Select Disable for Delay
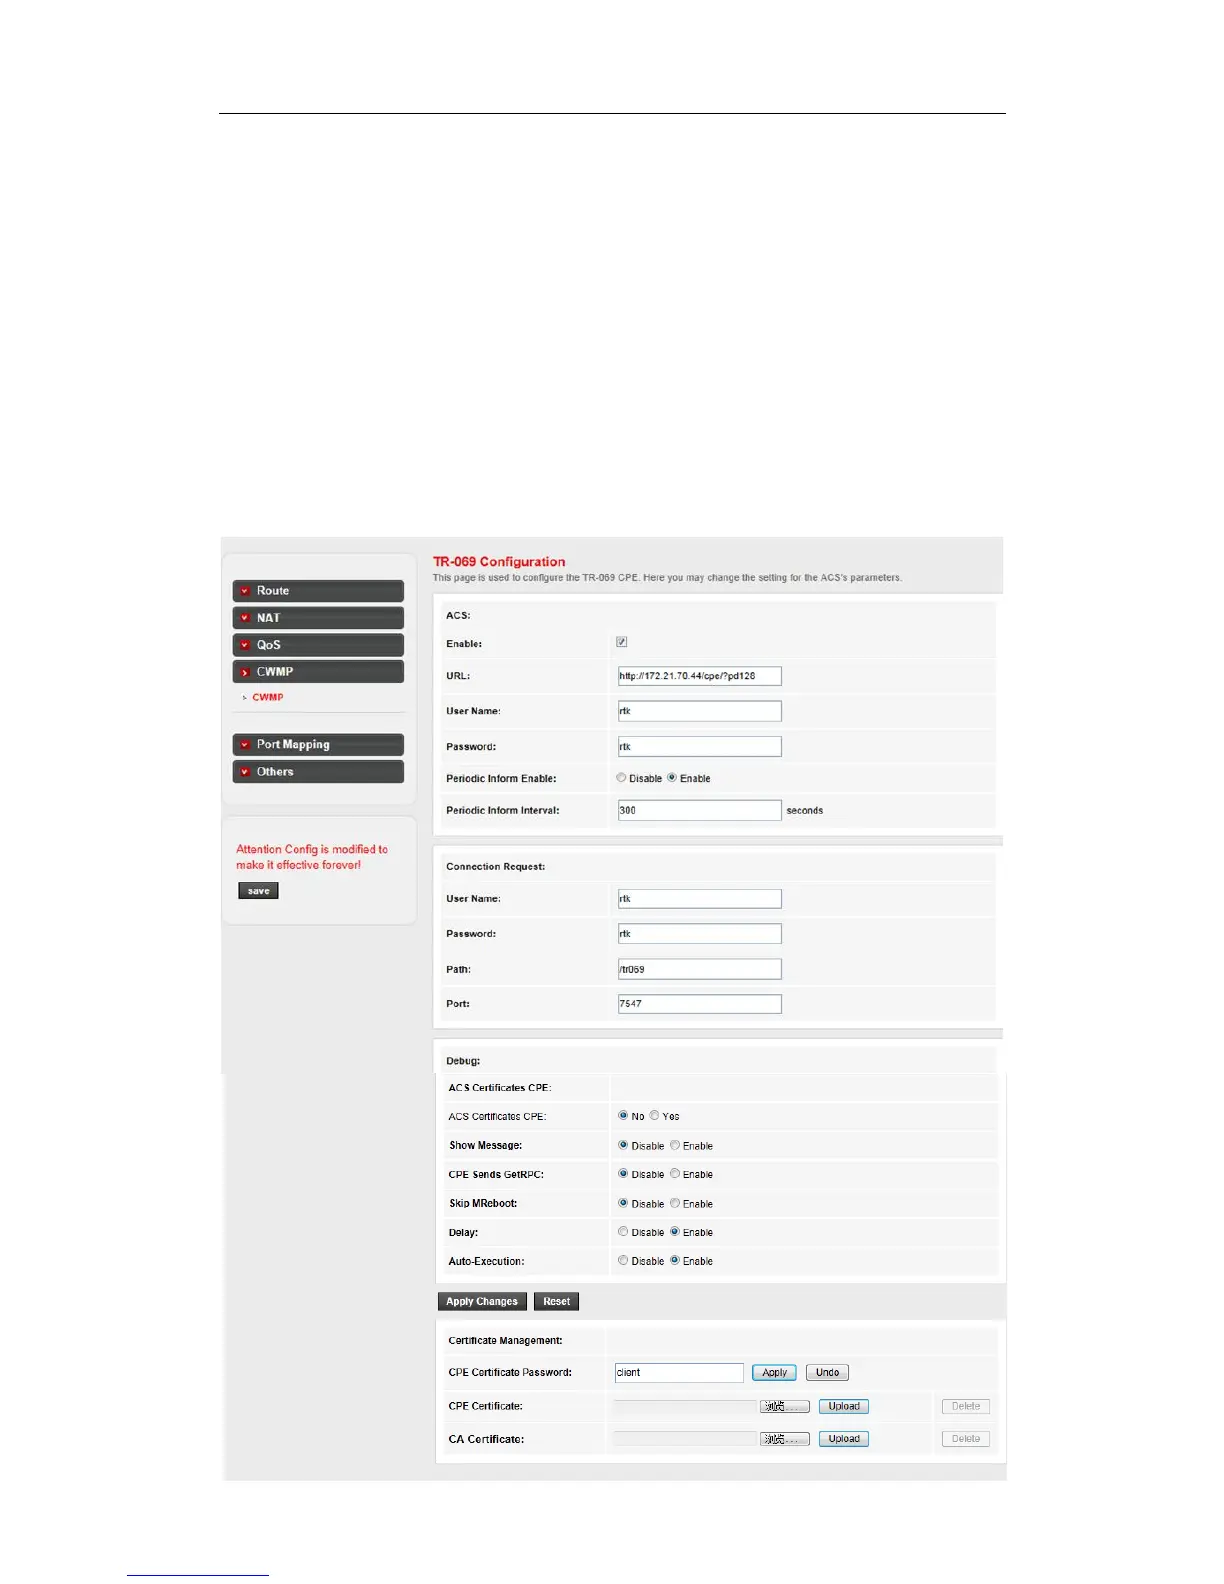 click(623, 1232)
